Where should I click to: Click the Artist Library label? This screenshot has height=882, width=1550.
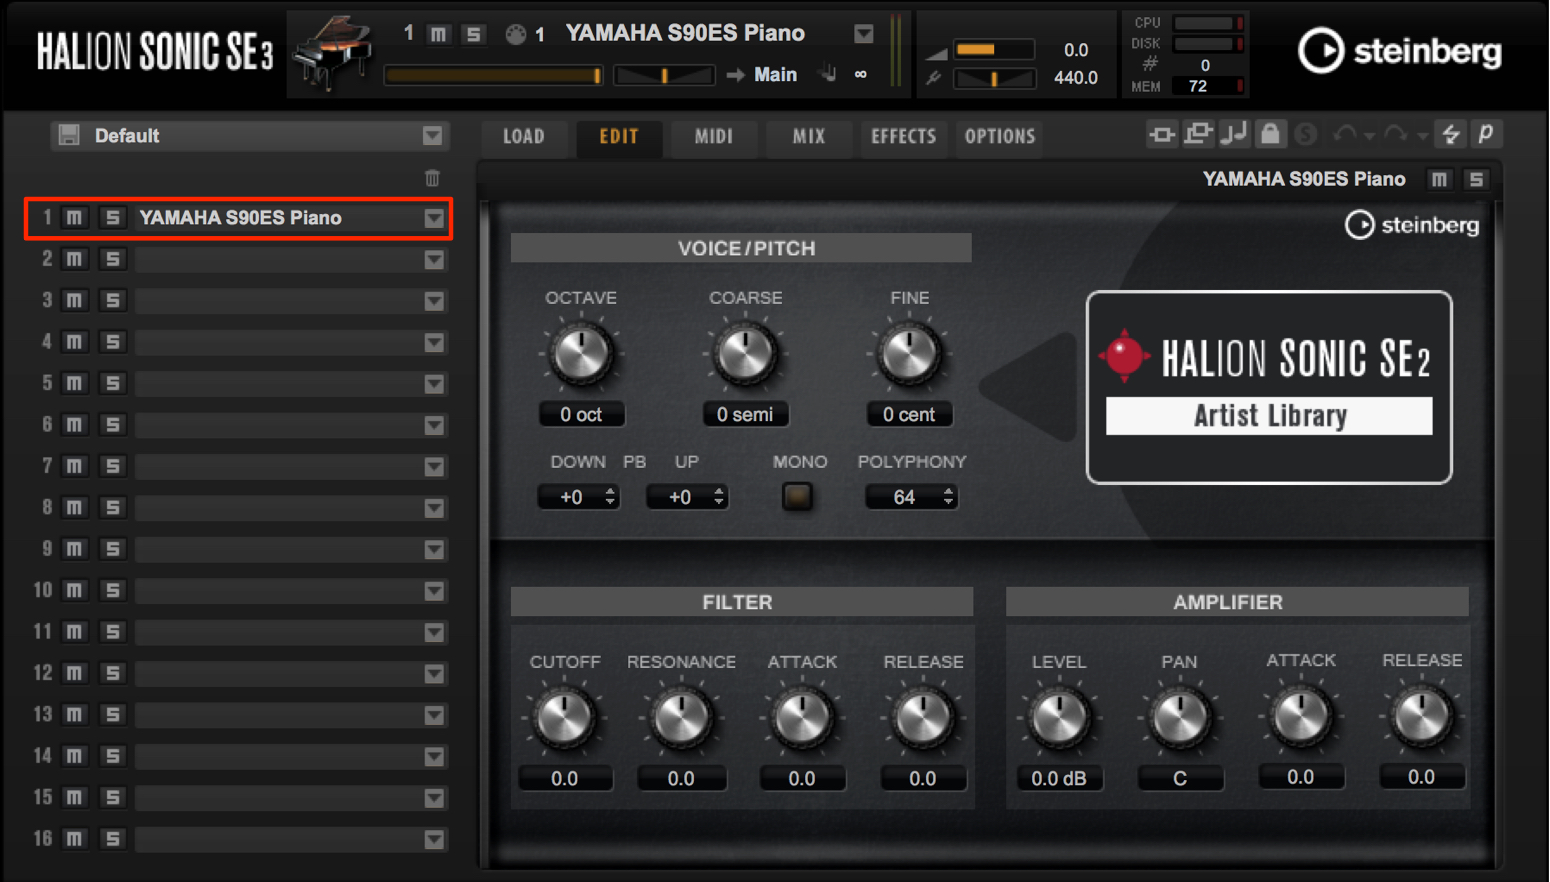(x=1269, y=416)
